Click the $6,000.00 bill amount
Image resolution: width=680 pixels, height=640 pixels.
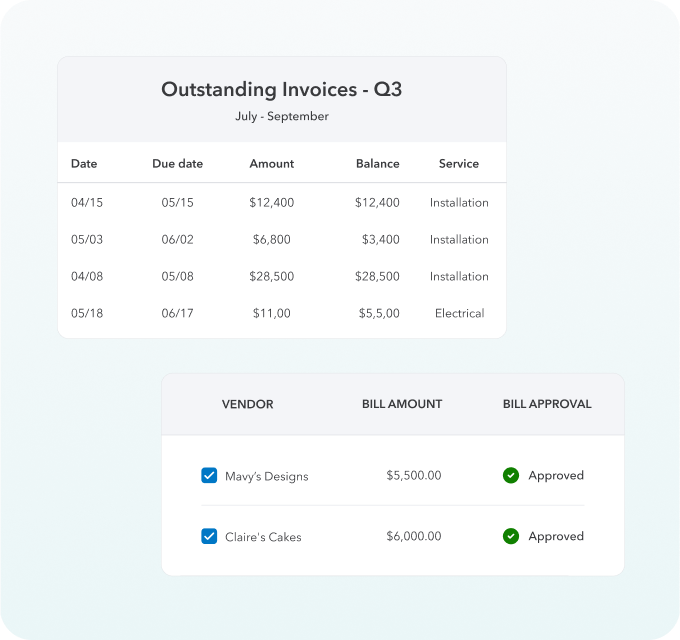(x=414, y=536)
